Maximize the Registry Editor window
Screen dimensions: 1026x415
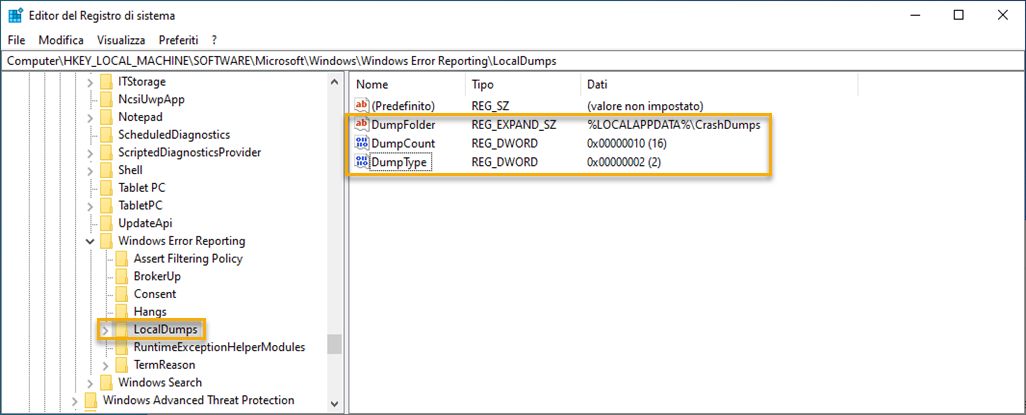coord(959,15)
